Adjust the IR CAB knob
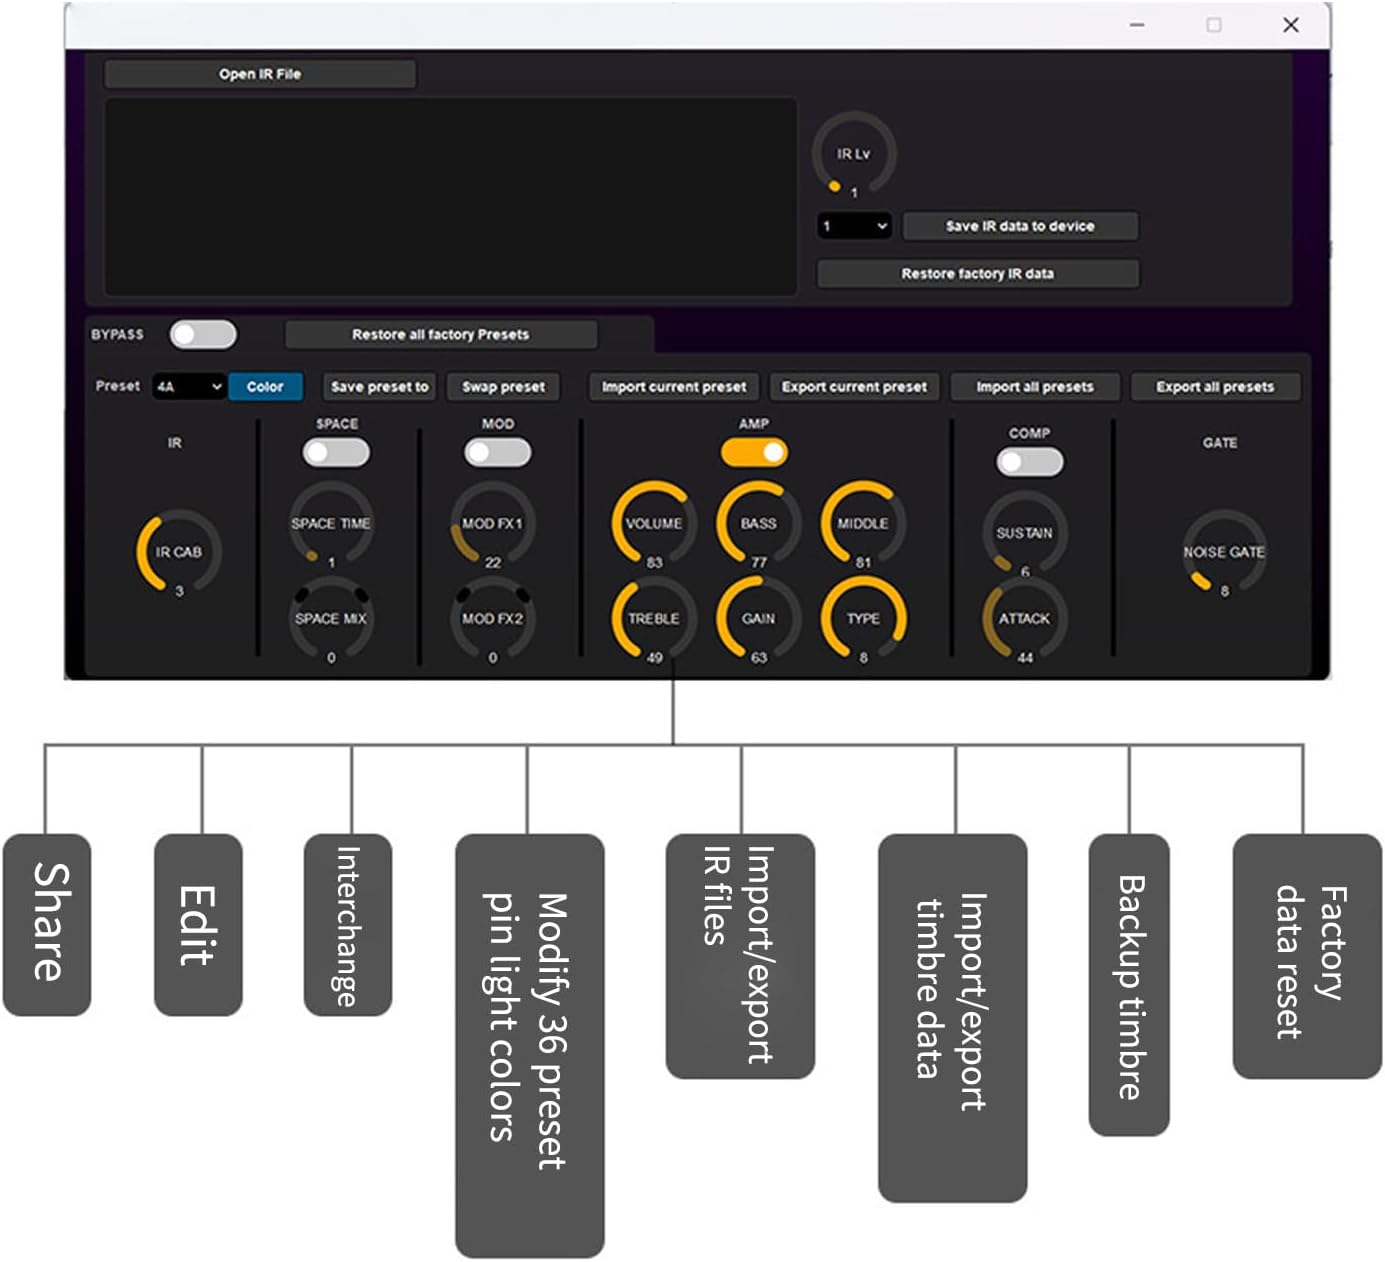The image size is (1385, 1262). click(178, 553)
